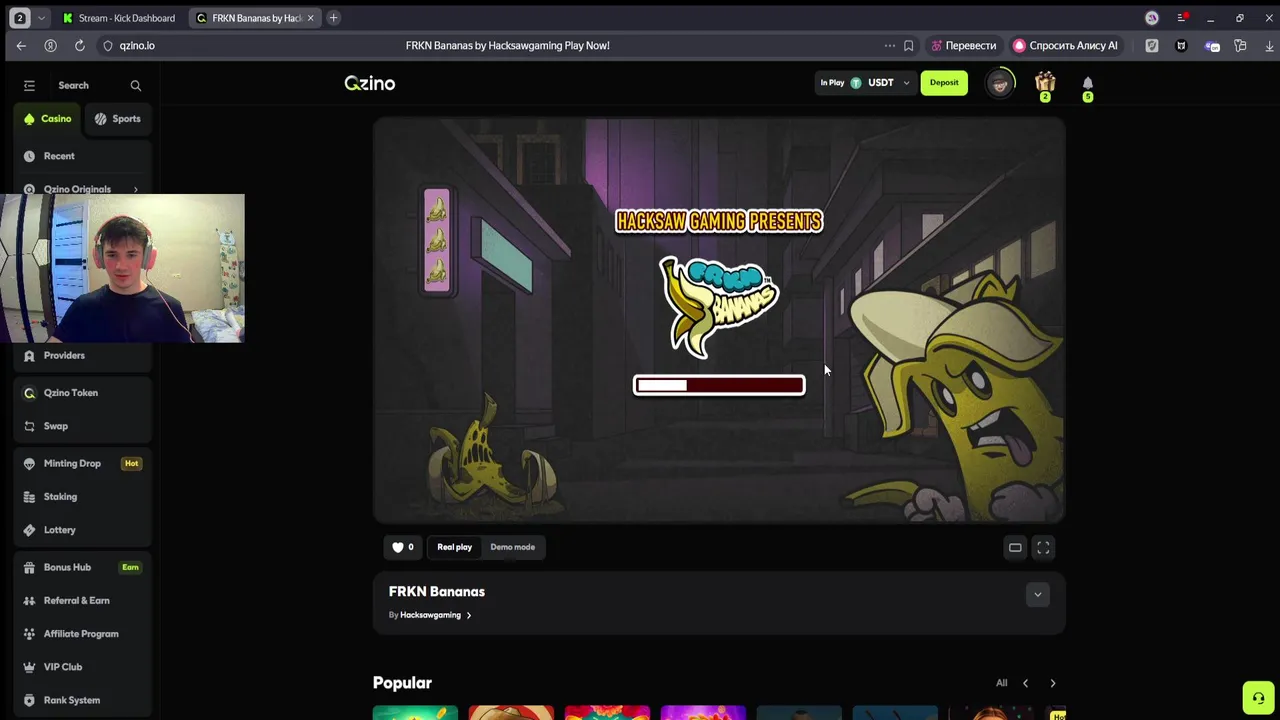Reload the browser page
This screenshot has width=1280, height=720.
(79, 45)
